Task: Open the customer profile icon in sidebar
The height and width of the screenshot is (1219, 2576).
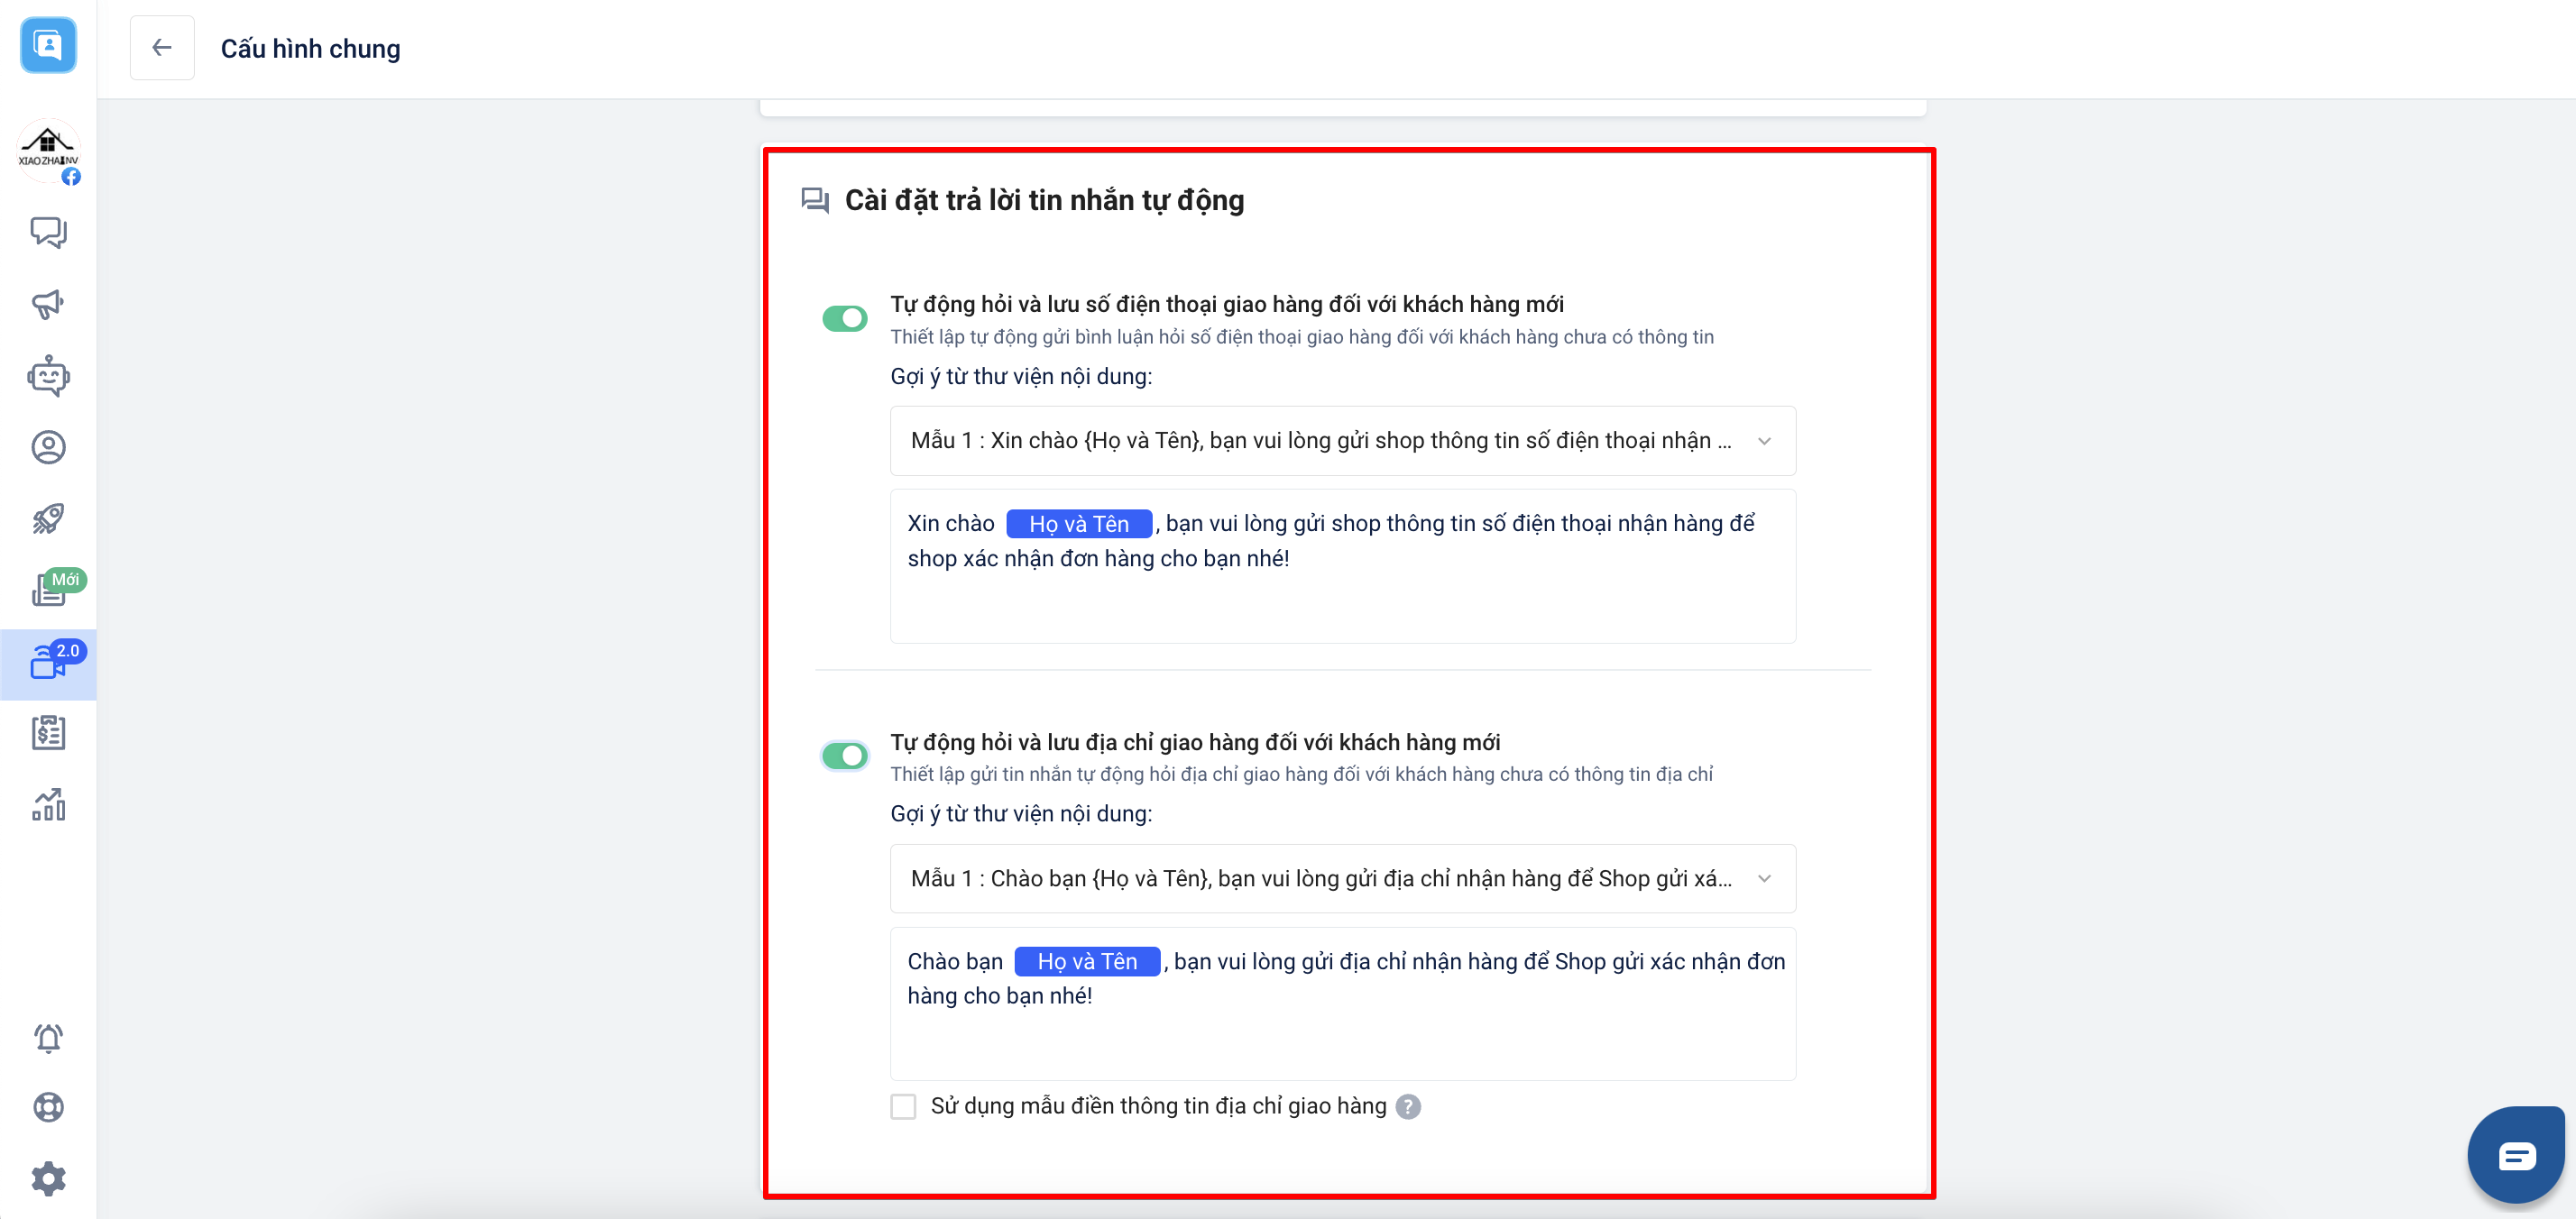Action: coord(48,447)
